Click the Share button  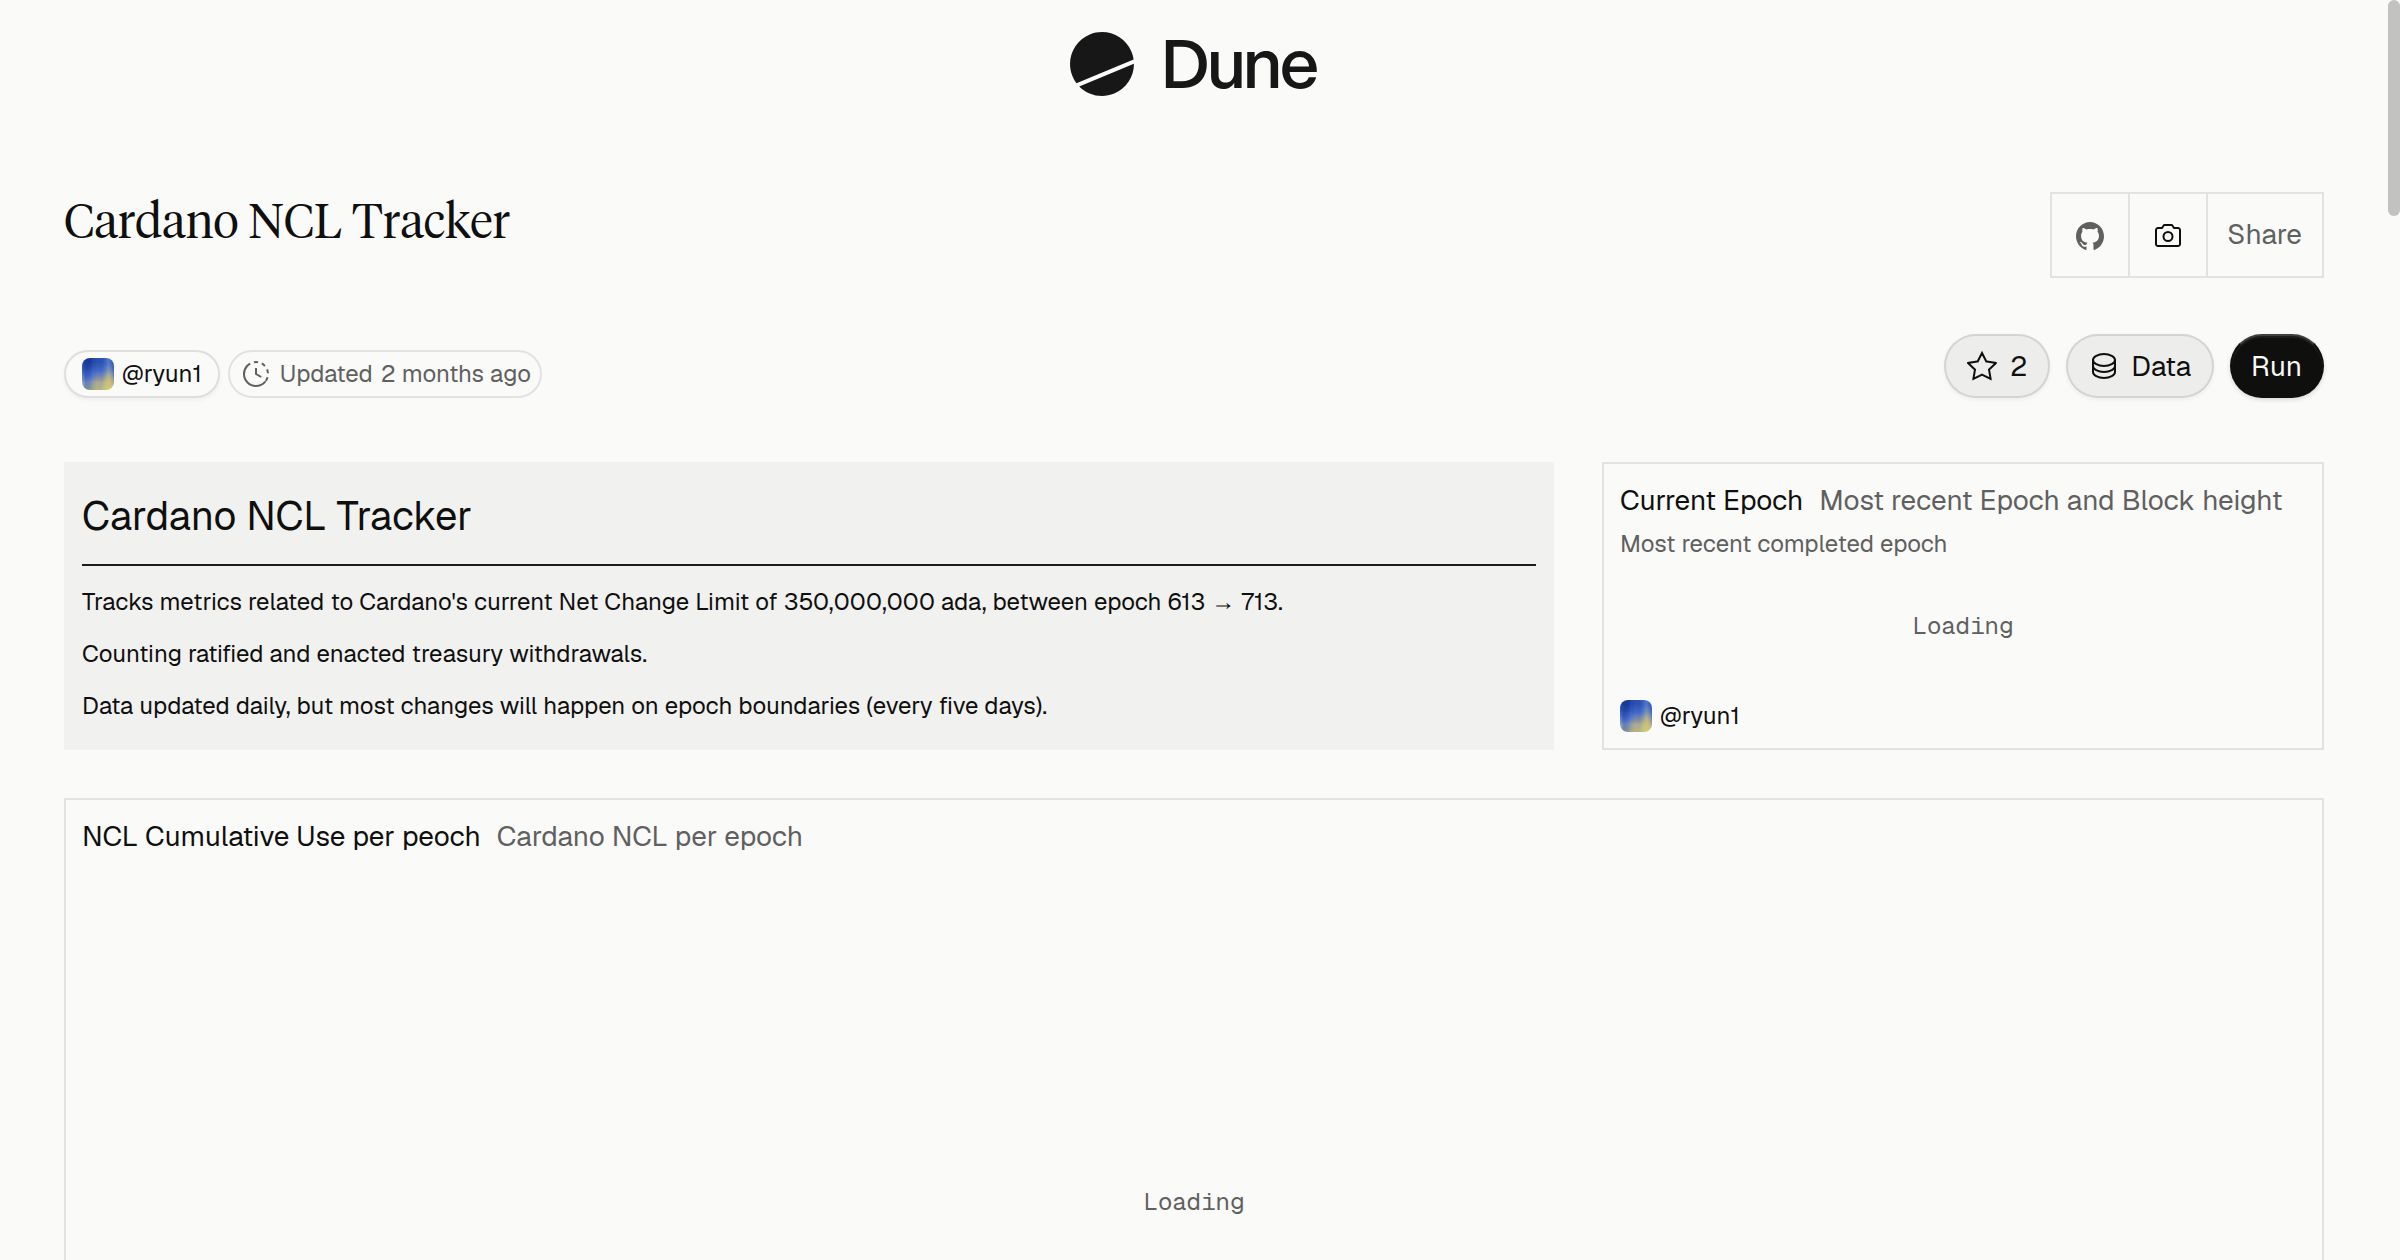pos(2264,235)
